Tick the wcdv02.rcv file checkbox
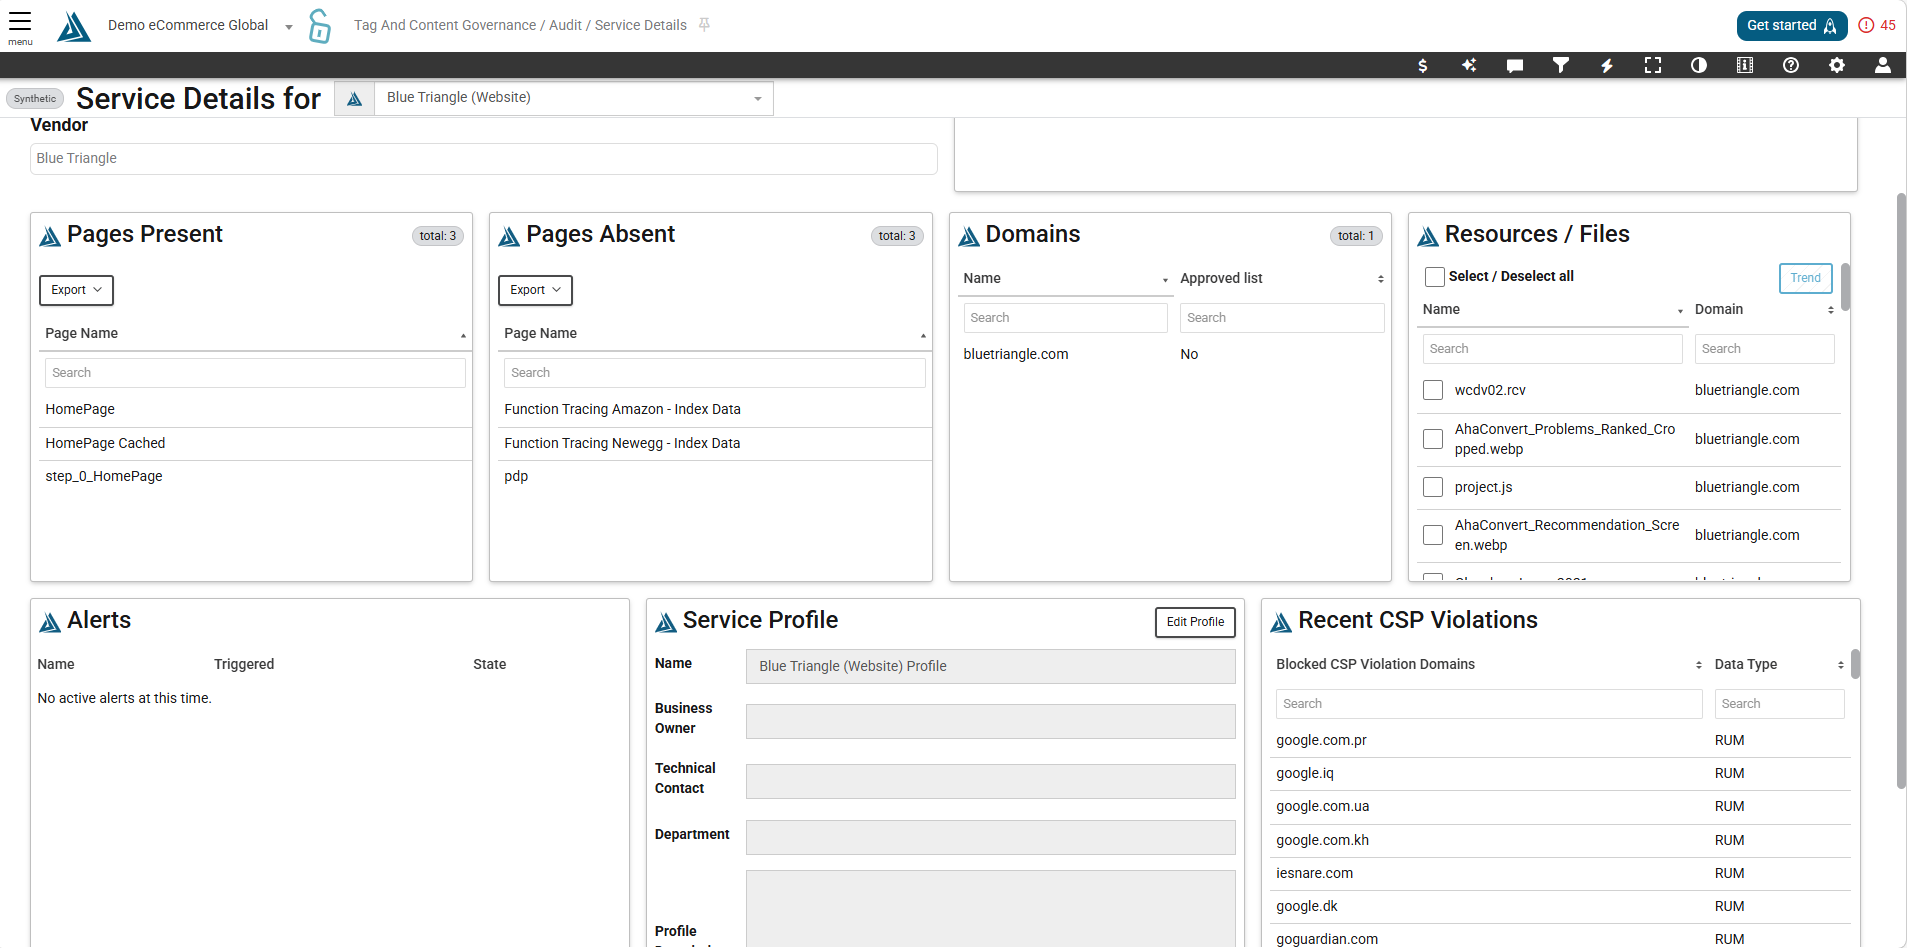This screenshot has height=948, width=1907. 1433,390
